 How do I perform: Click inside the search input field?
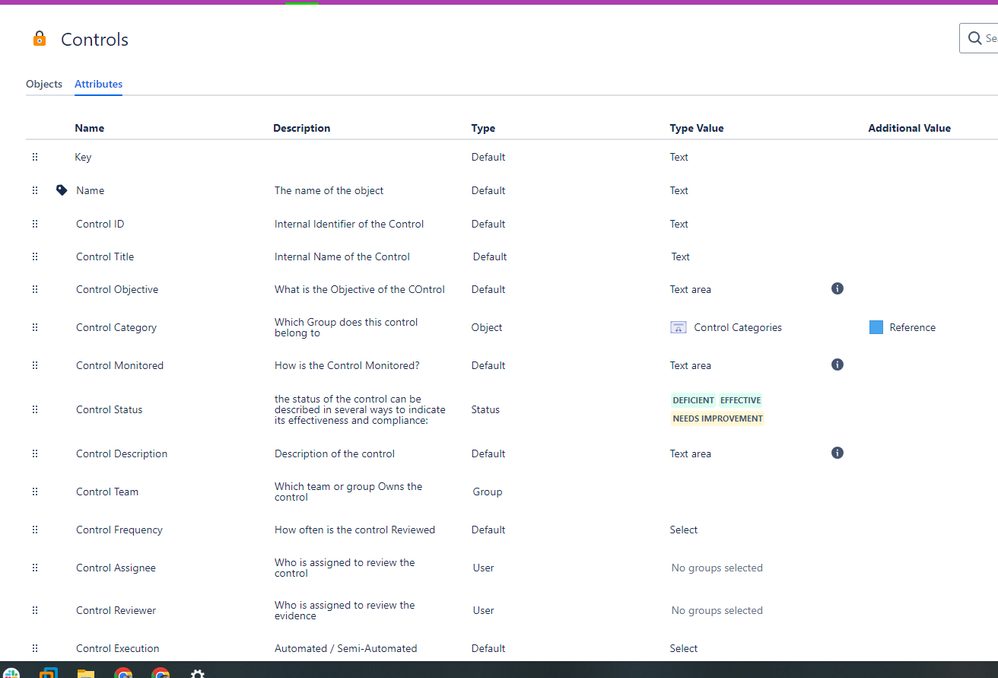[990, 38]
